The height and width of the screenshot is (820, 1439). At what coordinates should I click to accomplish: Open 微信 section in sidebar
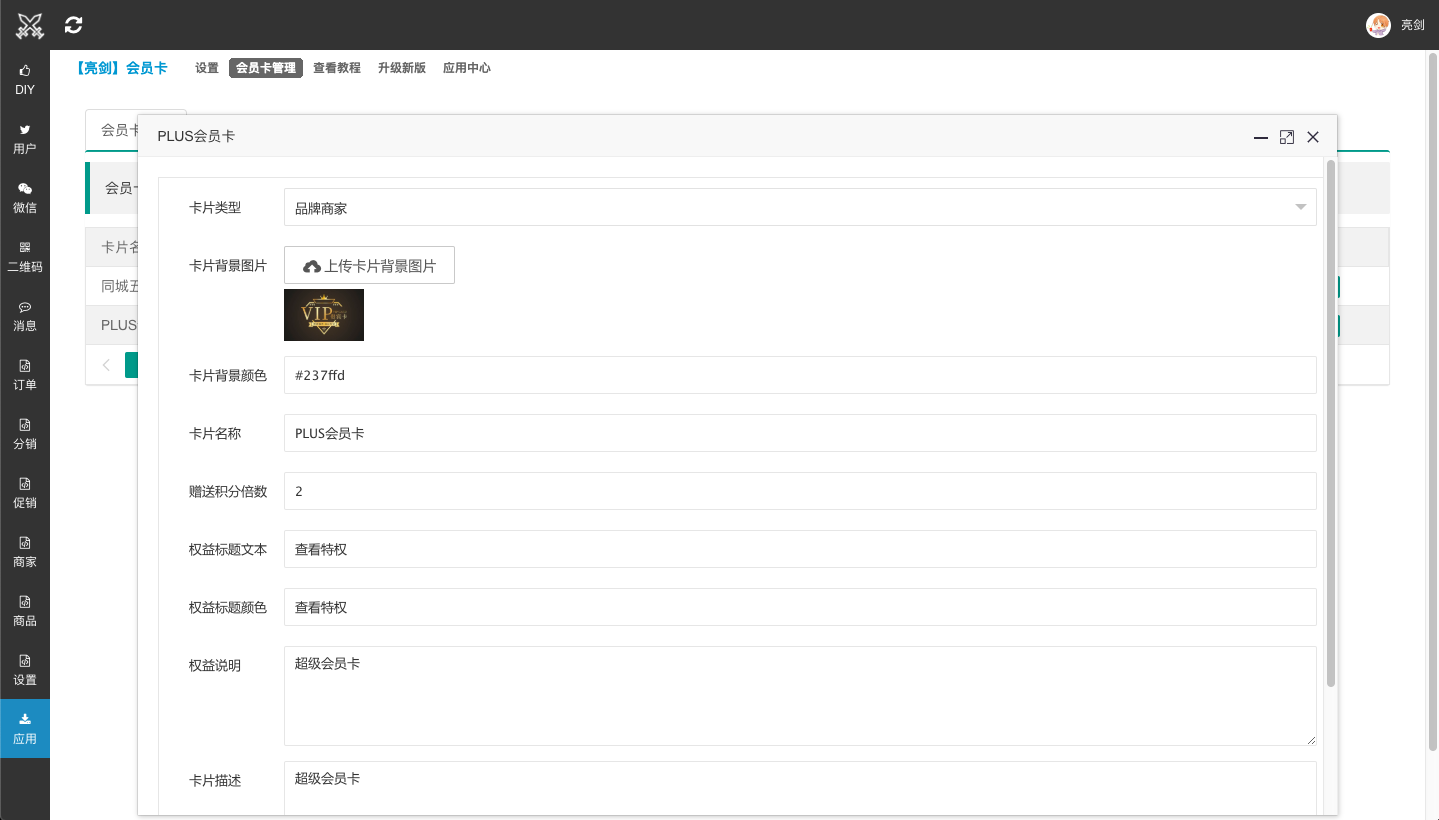25,198
